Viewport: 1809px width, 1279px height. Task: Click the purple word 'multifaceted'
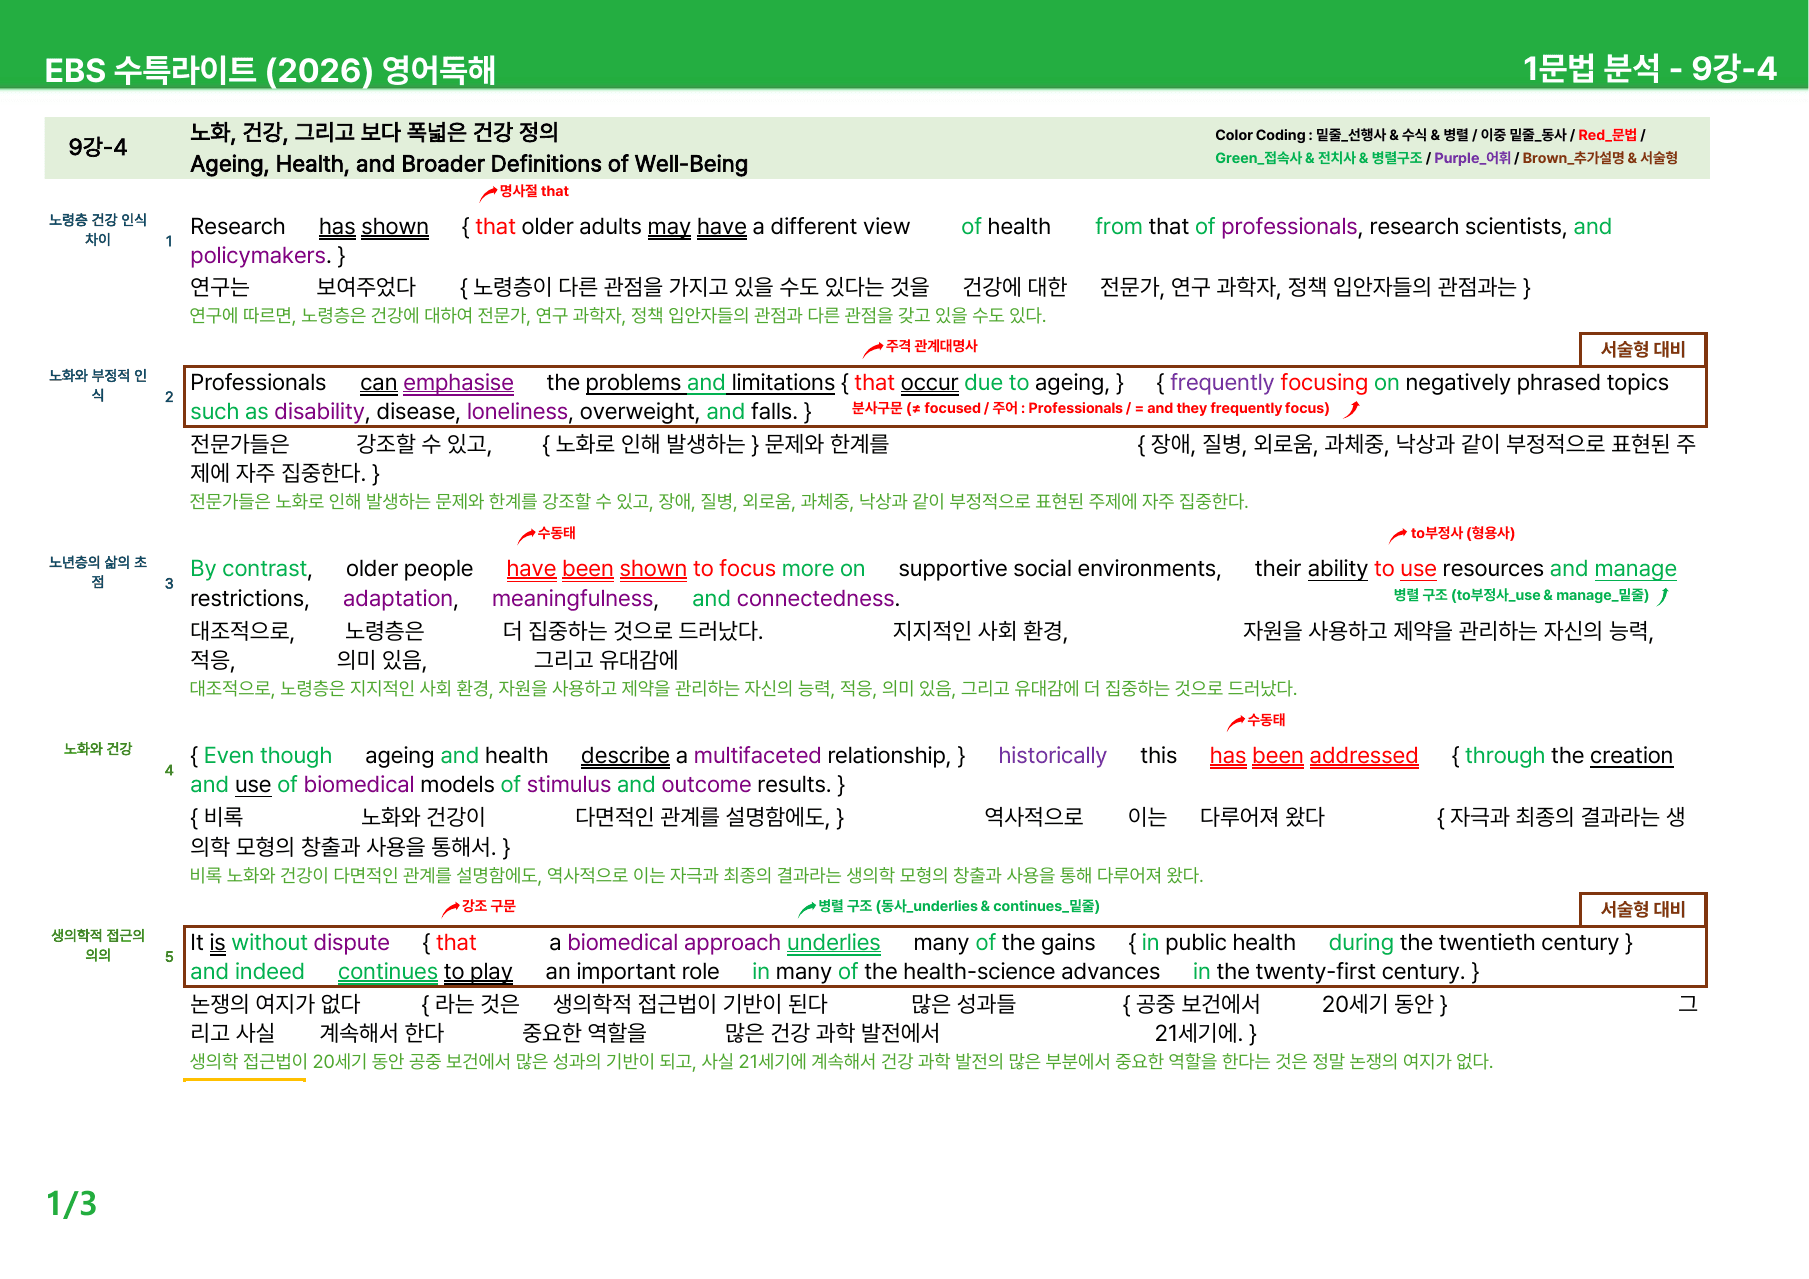(757, 756)
